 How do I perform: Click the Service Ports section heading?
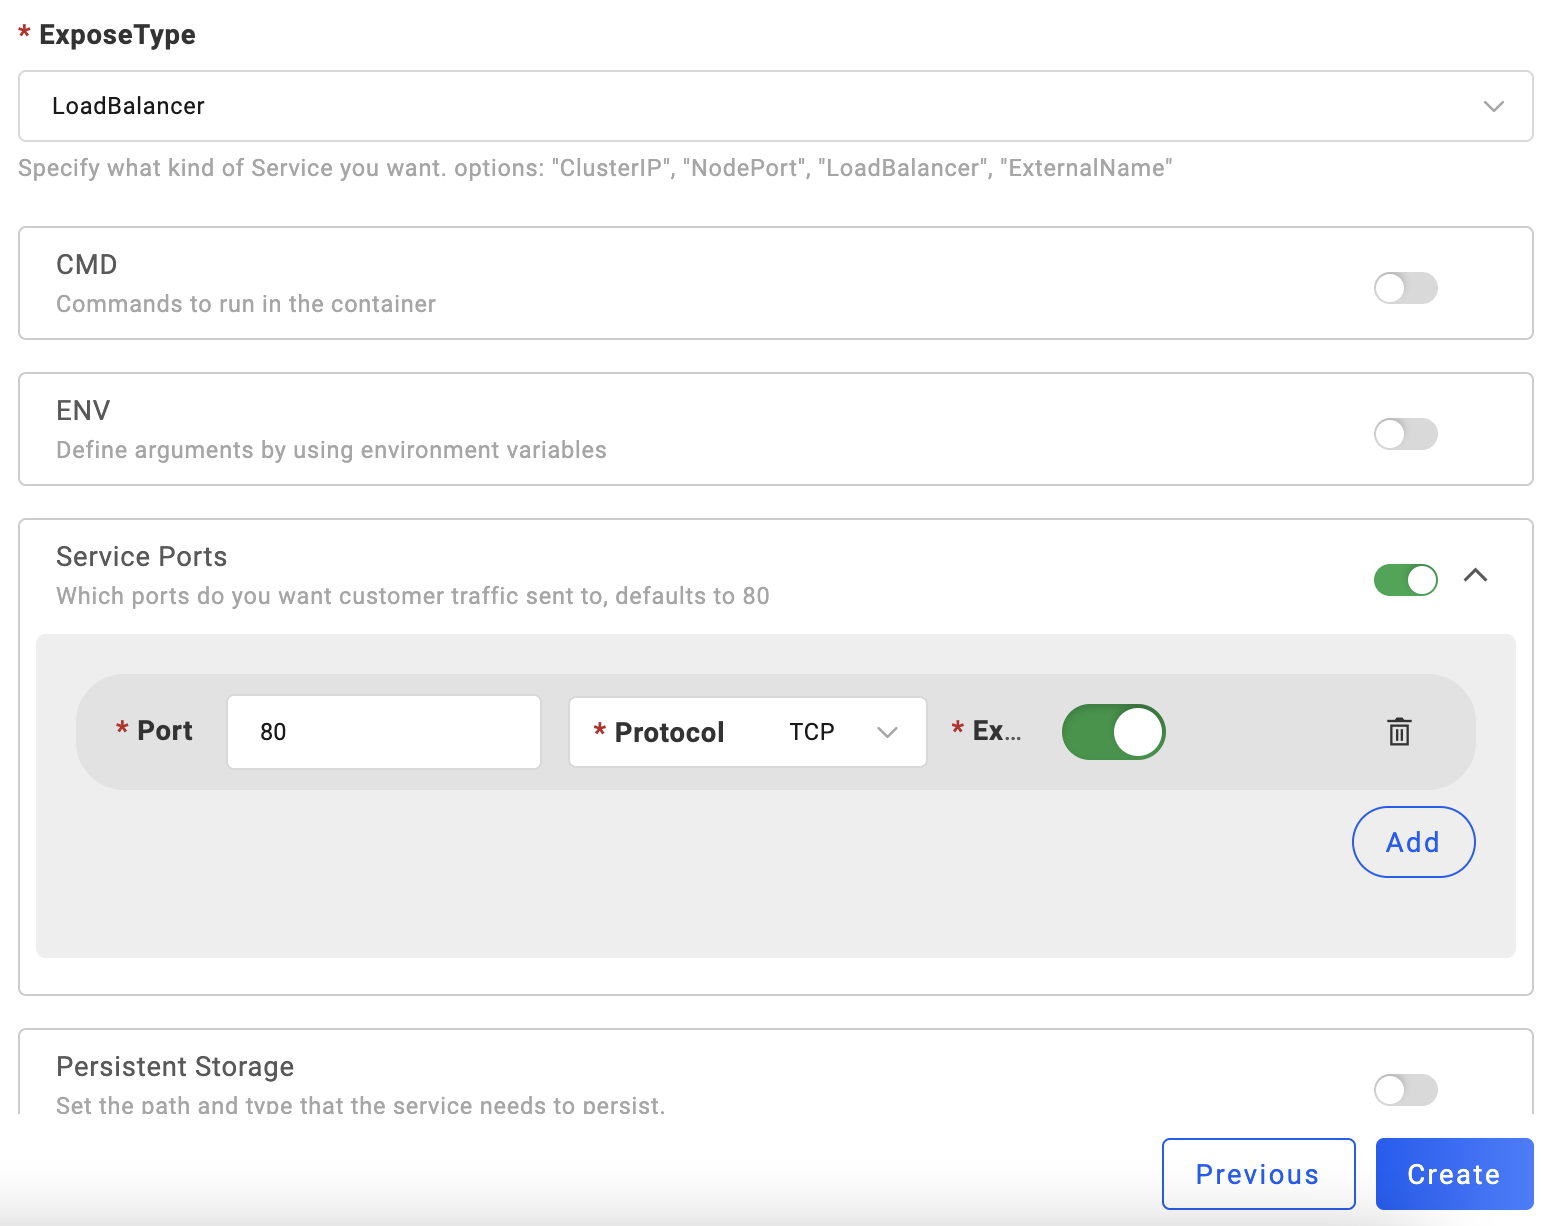click(142, 557)
